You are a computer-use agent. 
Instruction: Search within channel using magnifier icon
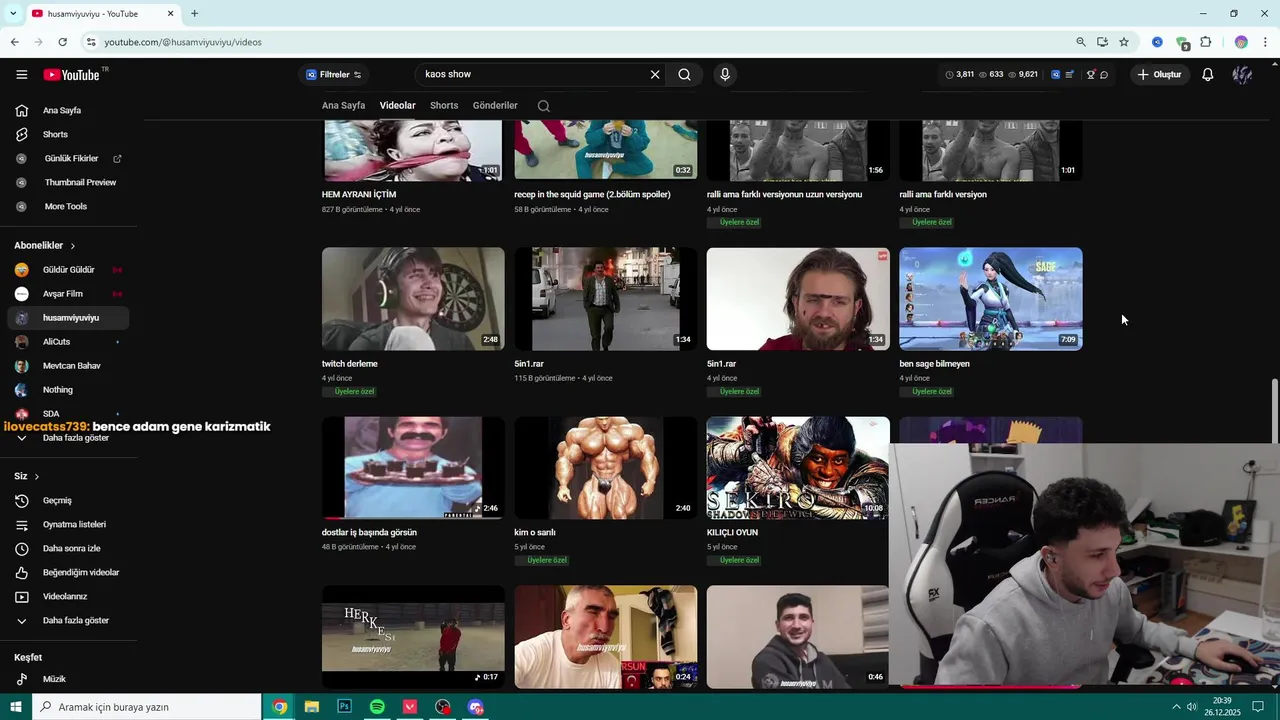tap(543, 106)
